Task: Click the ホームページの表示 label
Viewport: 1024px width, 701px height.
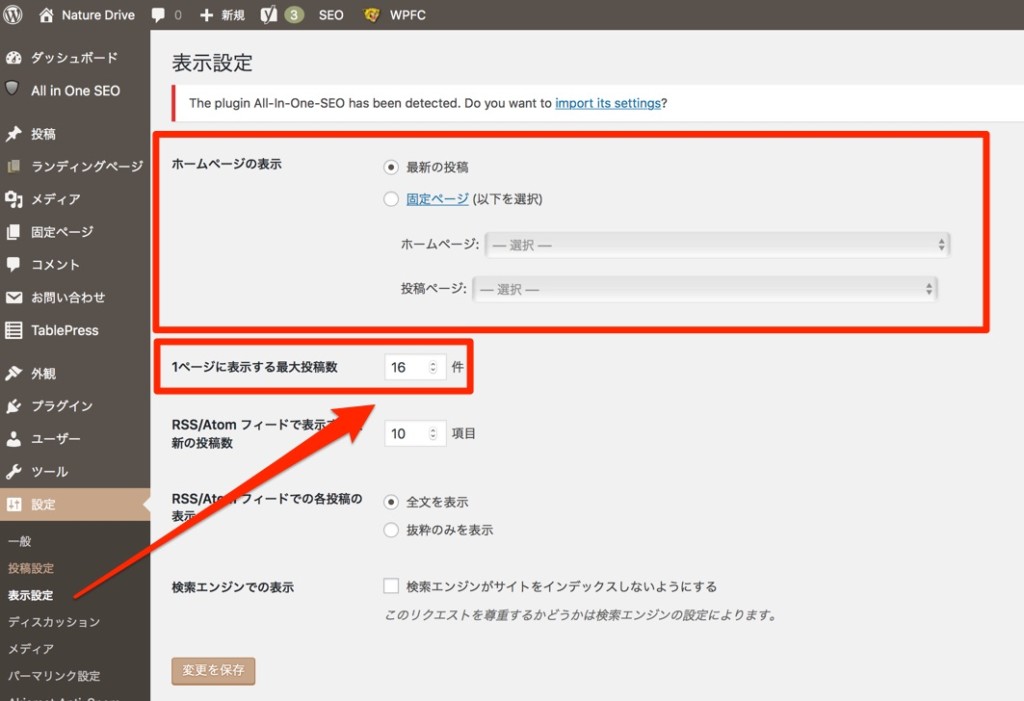Action: 227,164
